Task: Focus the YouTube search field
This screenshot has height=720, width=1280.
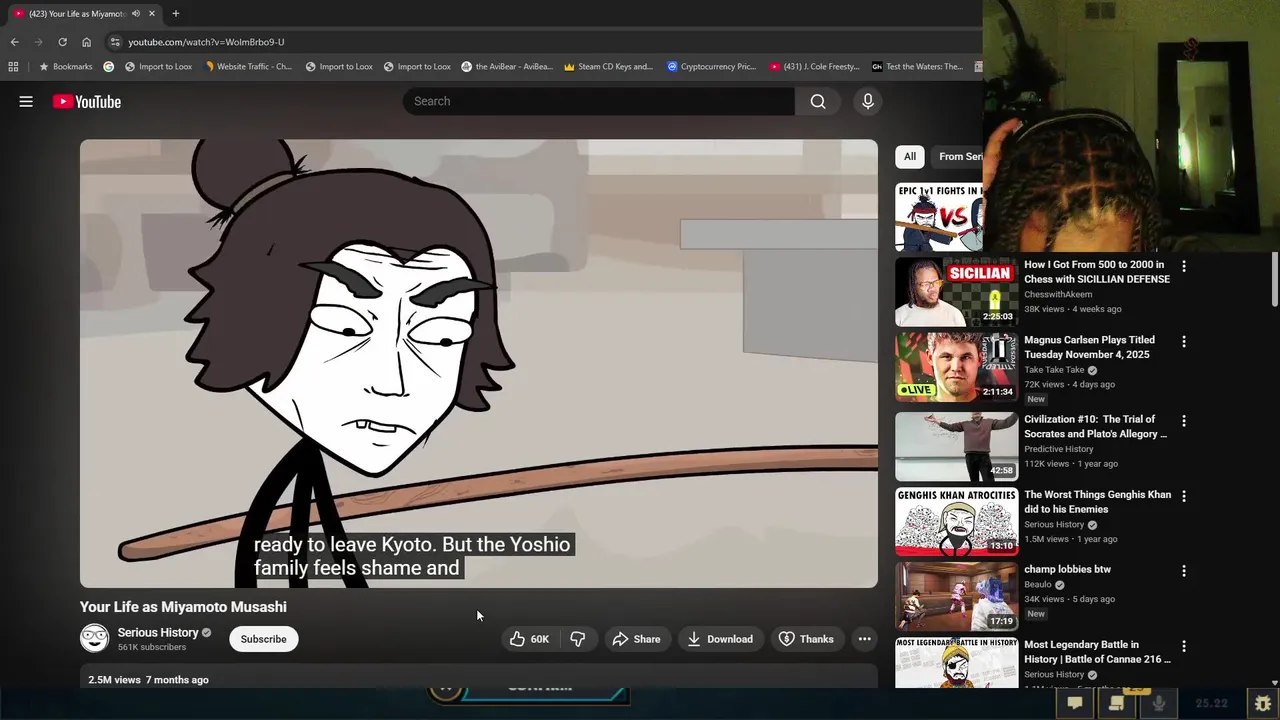Action: click(599, 101)
